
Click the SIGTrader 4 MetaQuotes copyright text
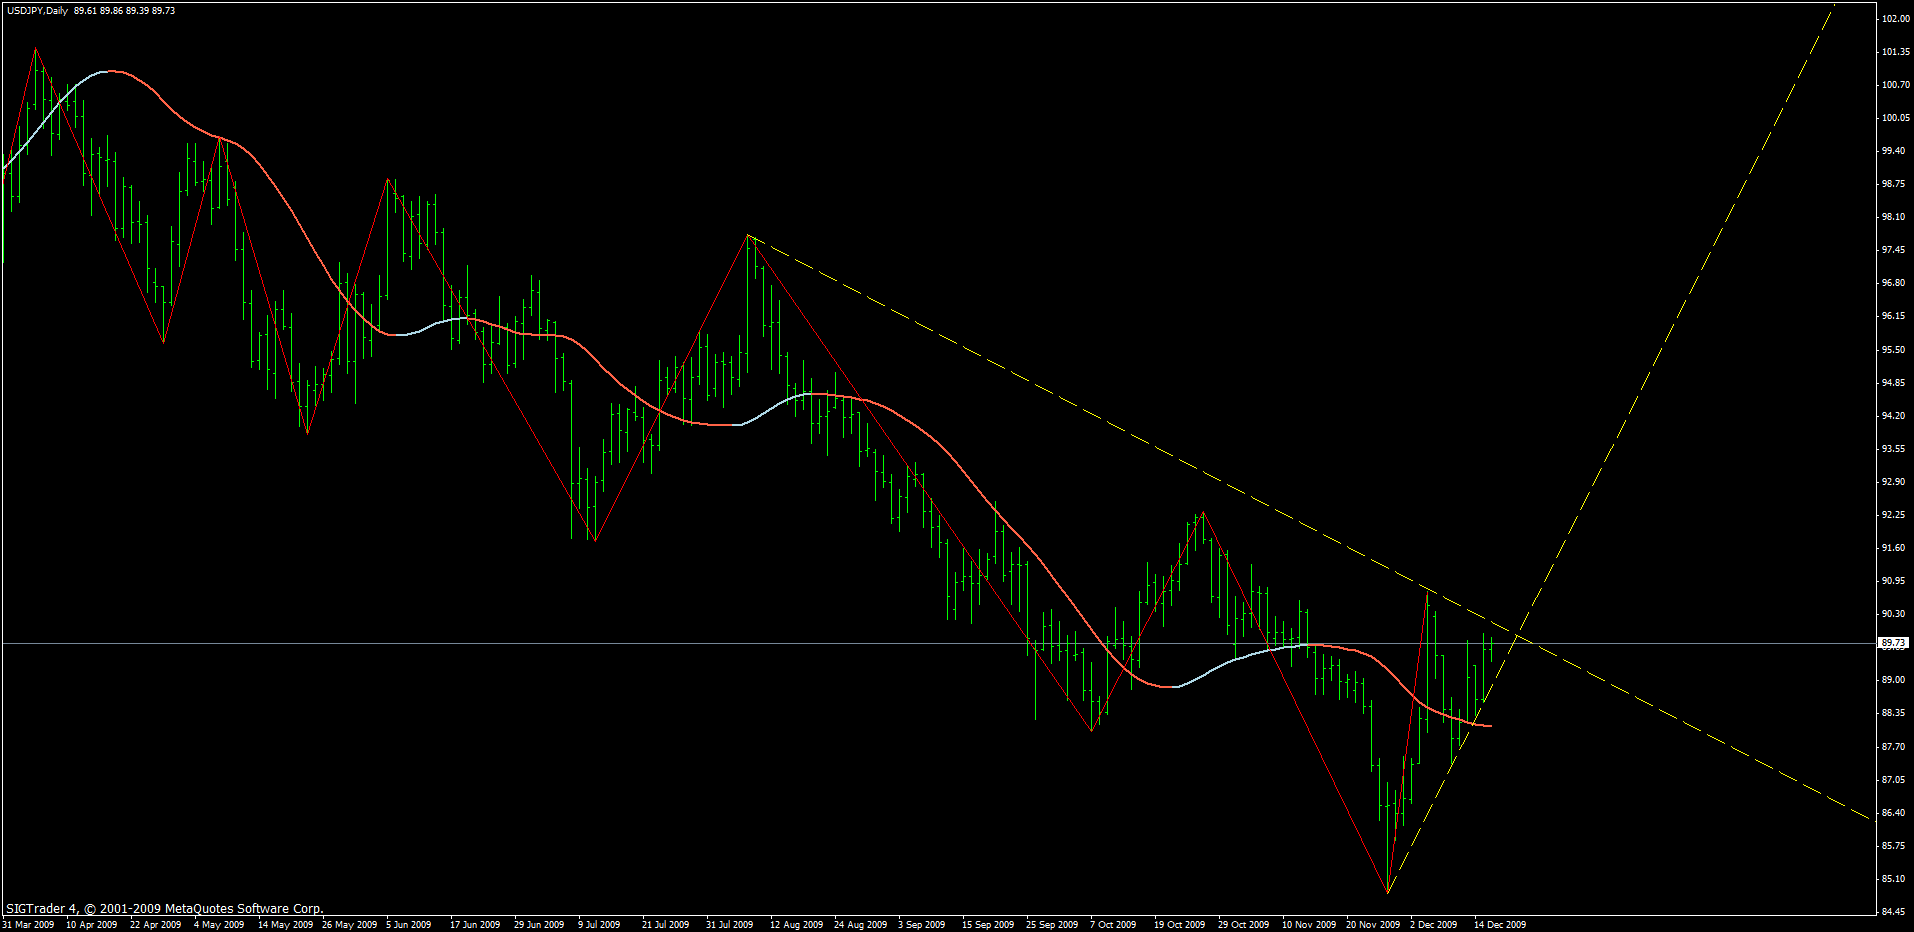coord(165,909)
